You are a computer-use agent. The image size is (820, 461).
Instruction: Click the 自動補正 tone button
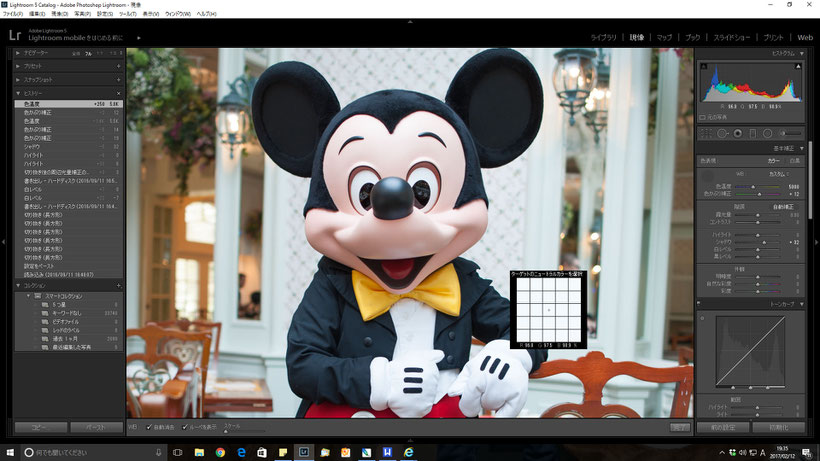[783, 207]
